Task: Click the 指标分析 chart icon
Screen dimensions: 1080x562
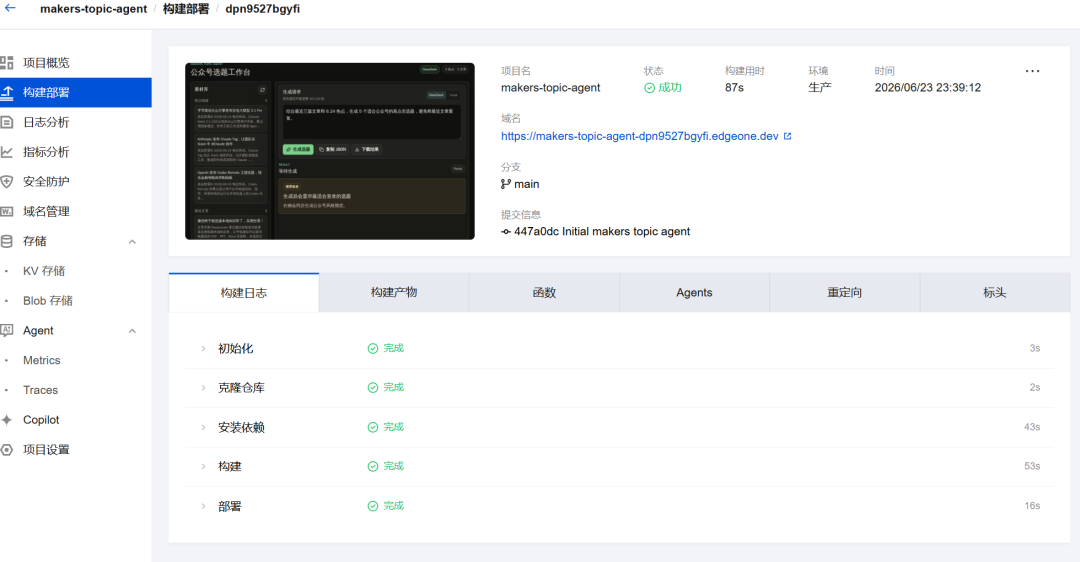Action: coord(7,152)
